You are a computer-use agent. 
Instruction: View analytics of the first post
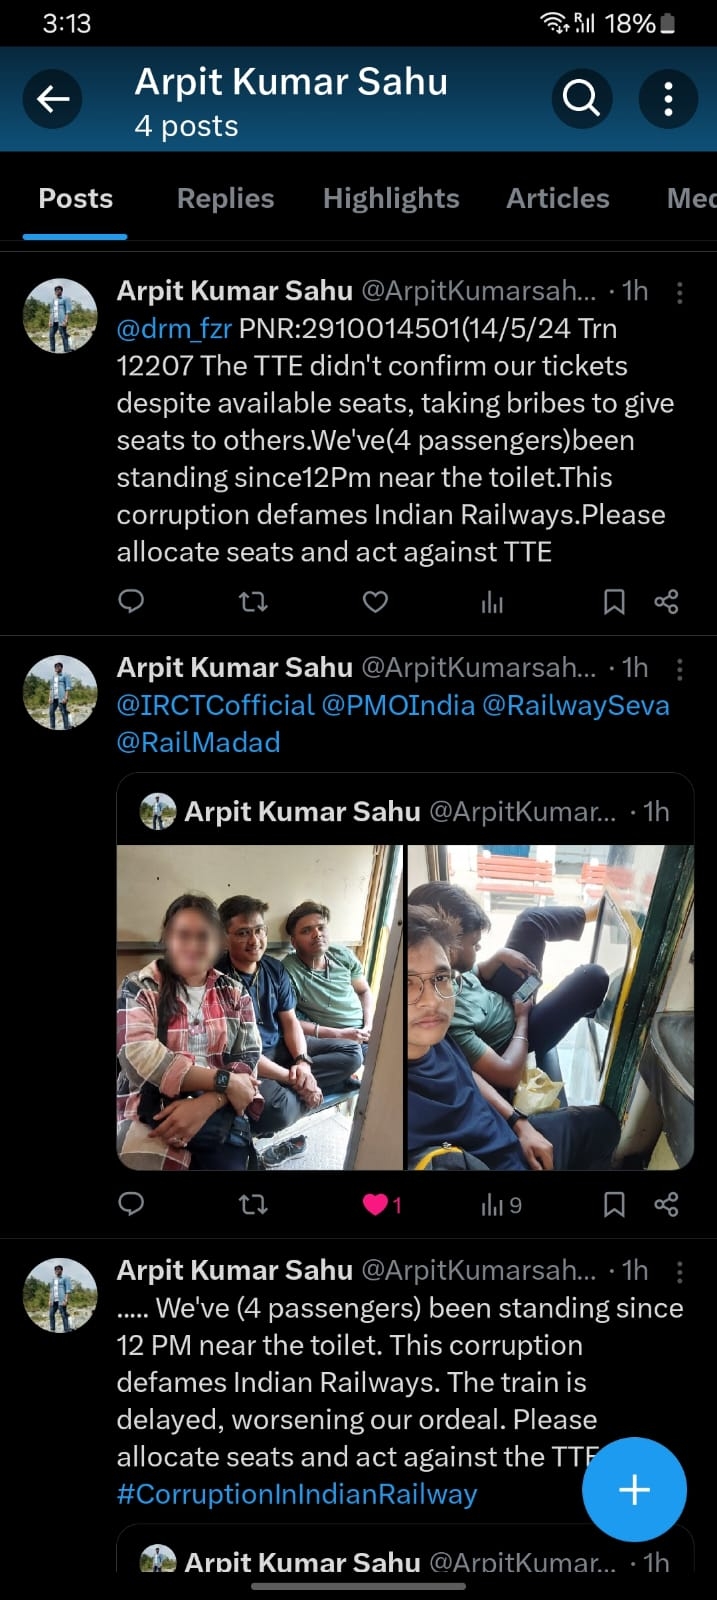click(x=492, y=601)
